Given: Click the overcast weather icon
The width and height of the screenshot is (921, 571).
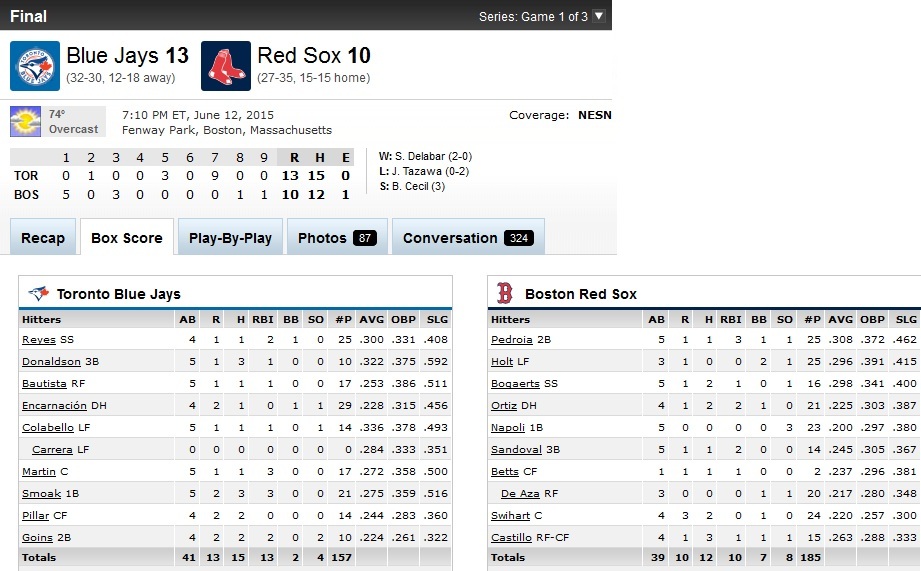Looking at the screenshot, I should click(25, 122).
